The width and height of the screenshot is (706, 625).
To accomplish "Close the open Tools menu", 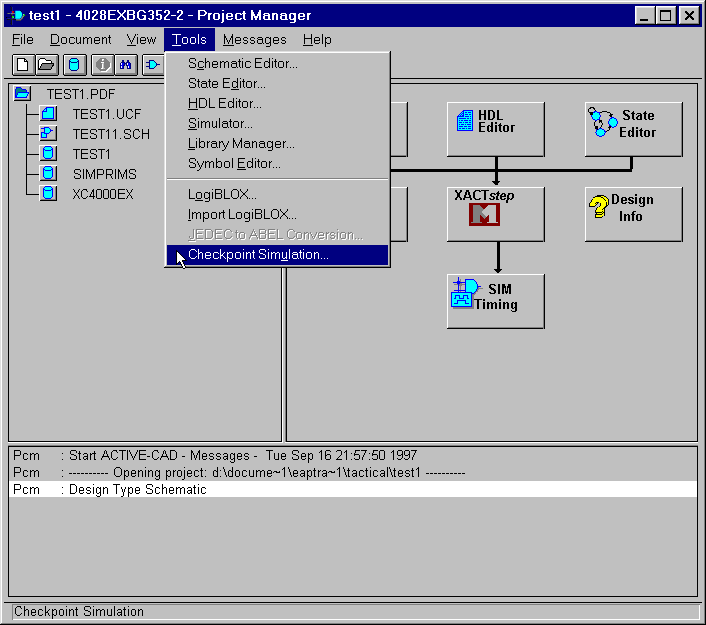I will 189,40.
